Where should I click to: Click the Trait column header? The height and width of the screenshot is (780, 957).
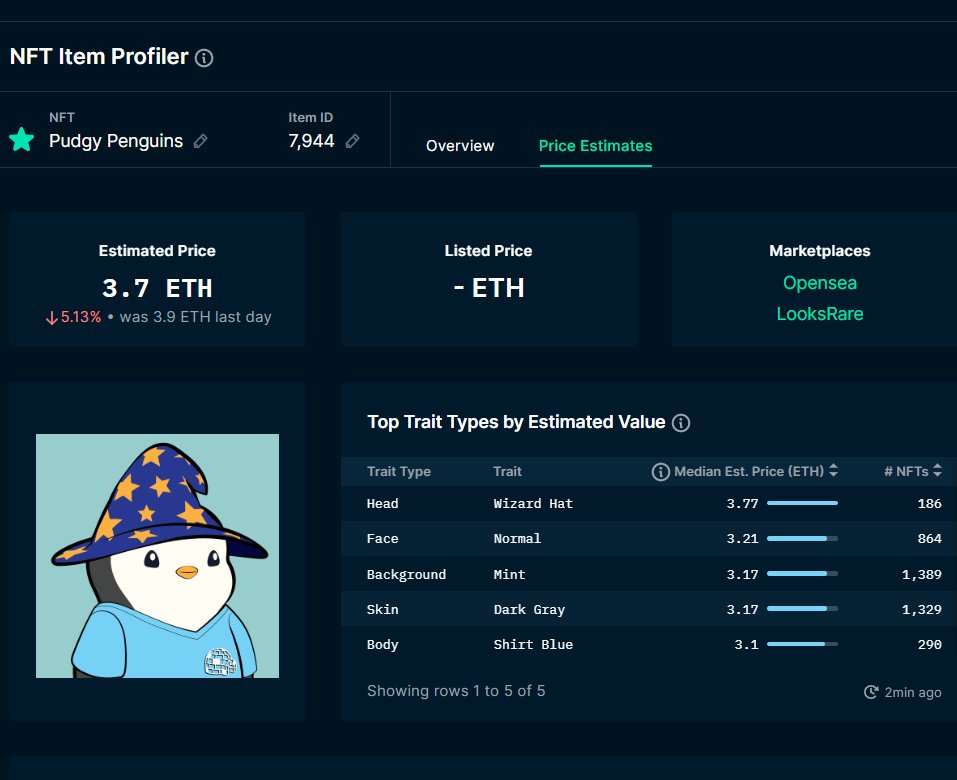tap(507, 472)
